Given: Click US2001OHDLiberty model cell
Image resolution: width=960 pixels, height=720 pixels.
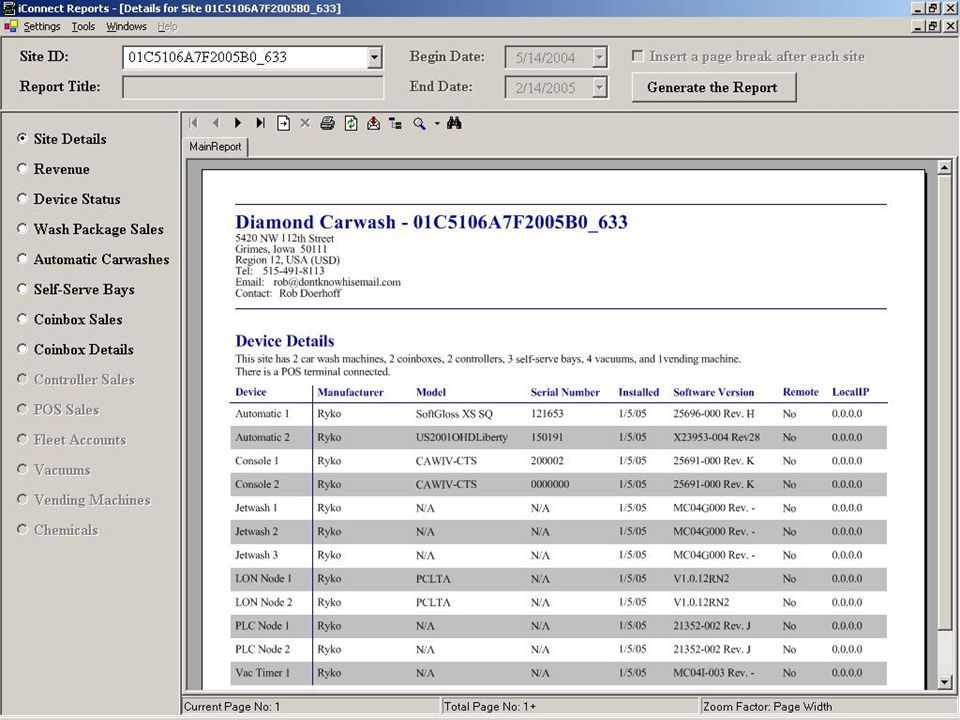Looking at the screenshot, I should (x=462, y=437).
